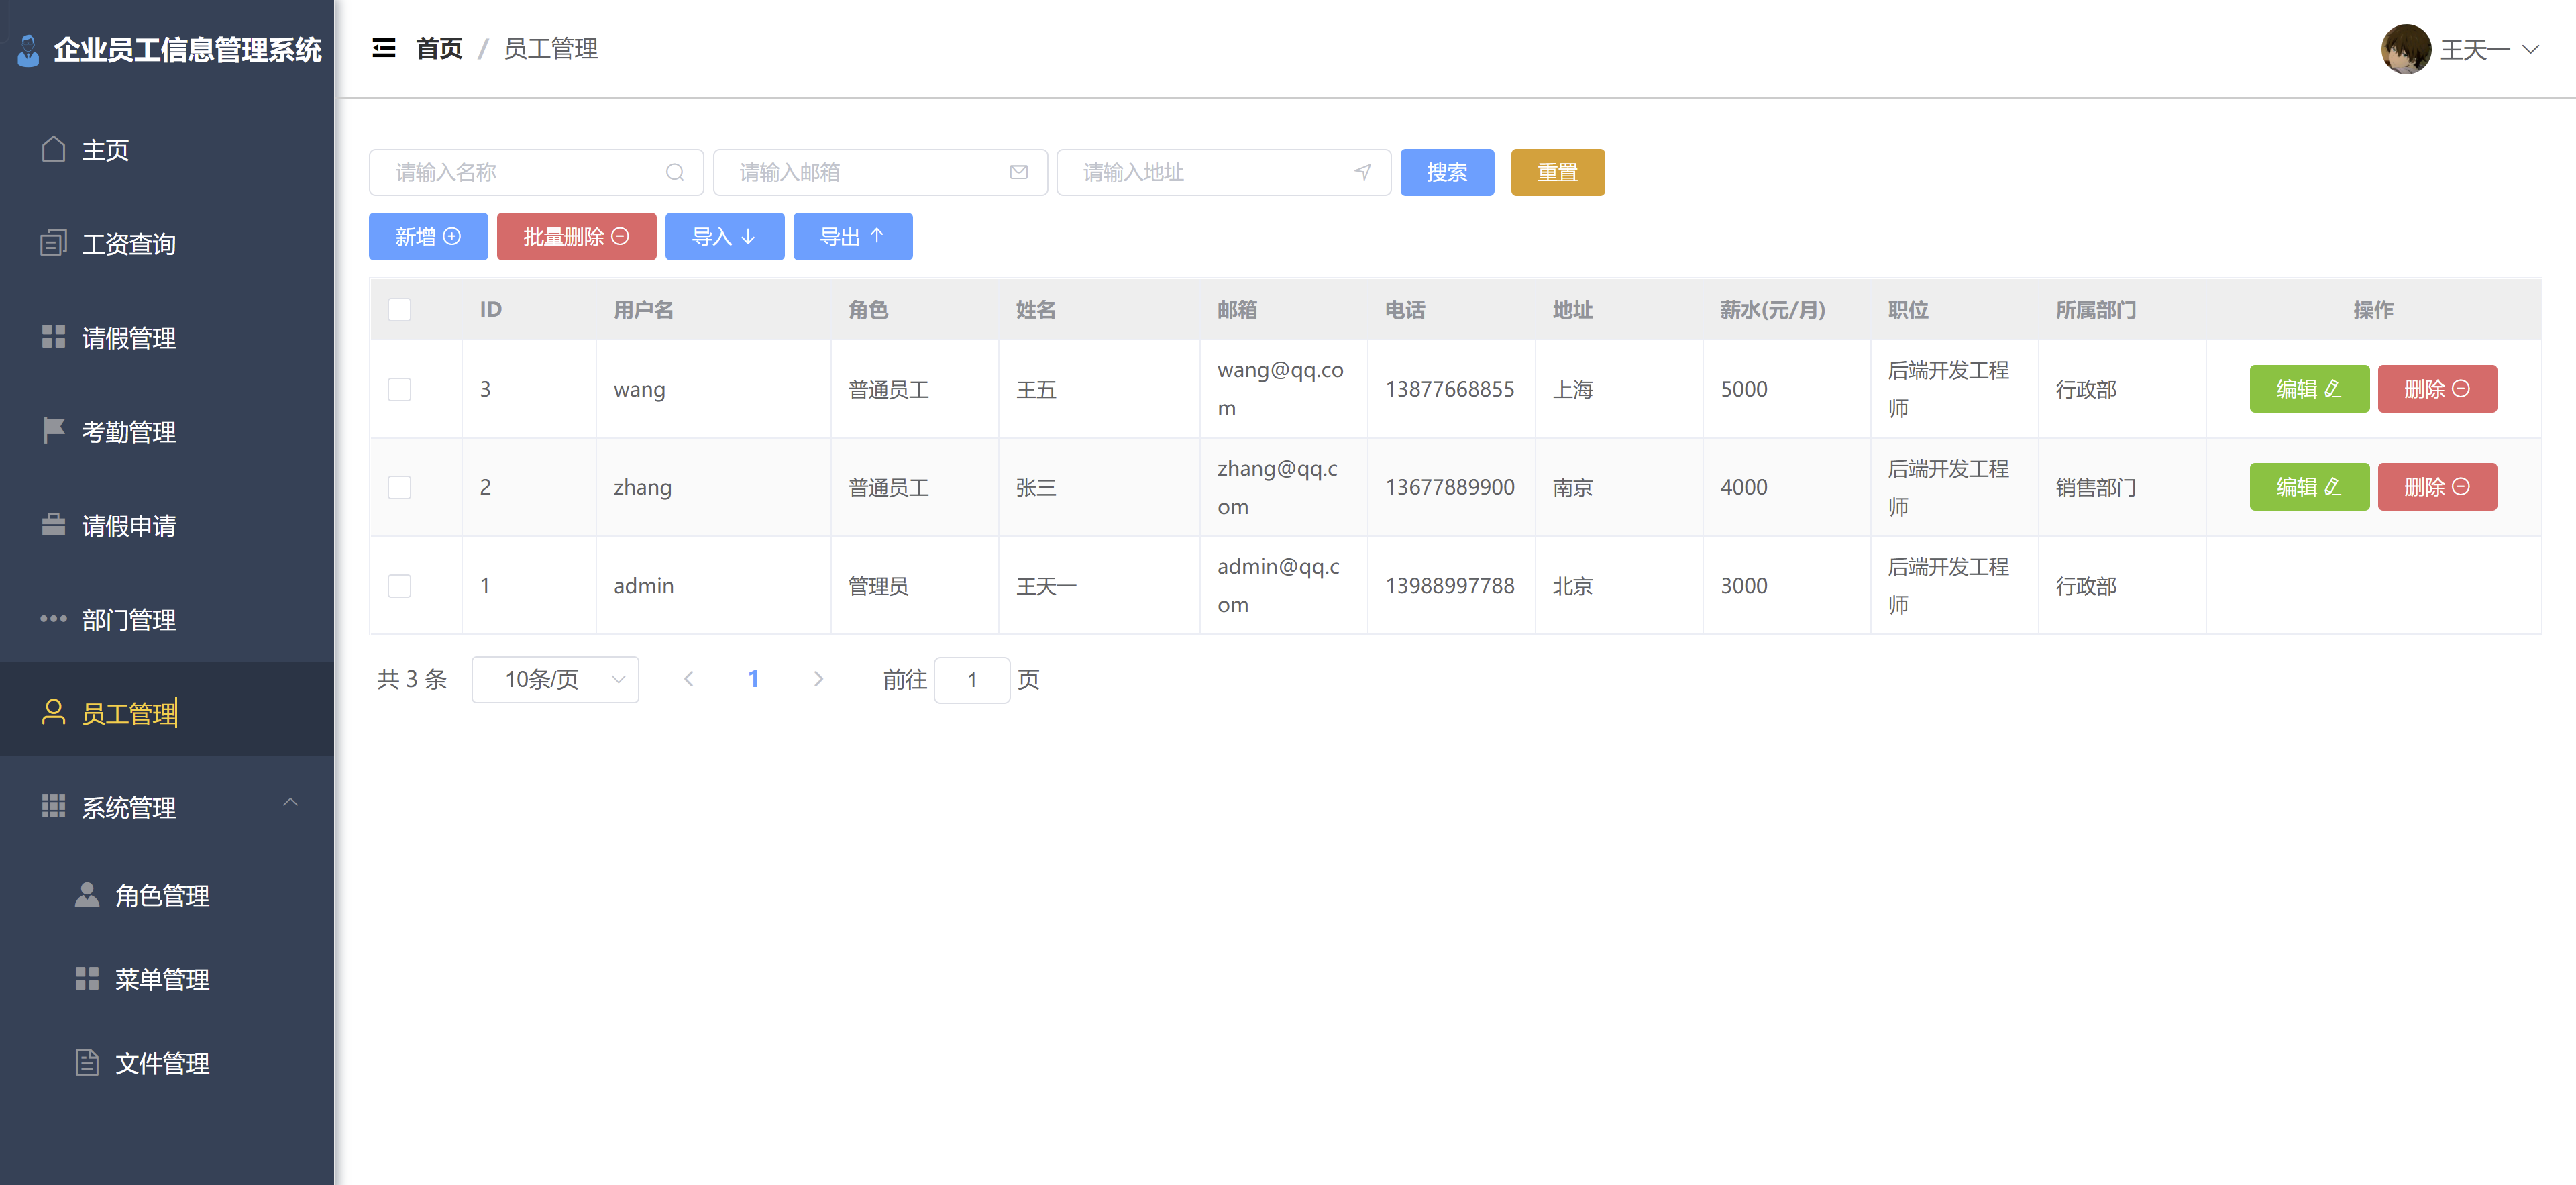Click the 批量删除 button

[x=576, y=236]
